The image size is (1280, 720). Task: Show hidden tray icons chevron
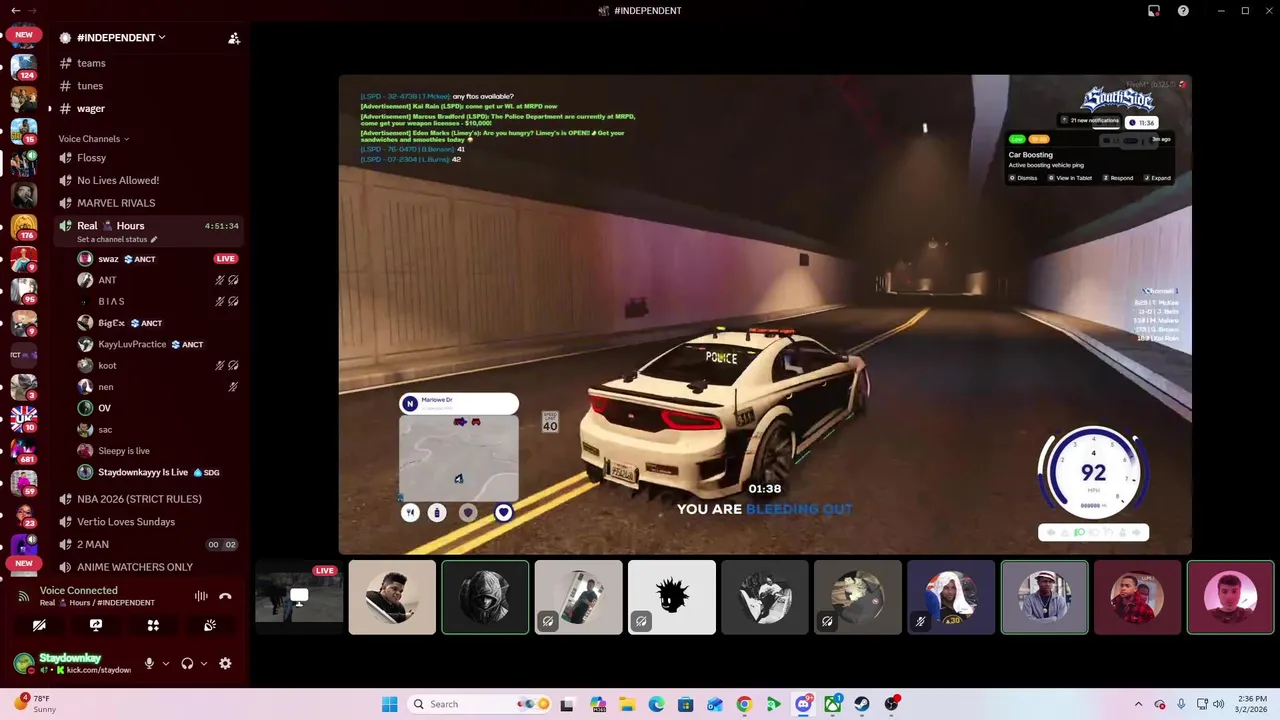tap(1138, 704)
